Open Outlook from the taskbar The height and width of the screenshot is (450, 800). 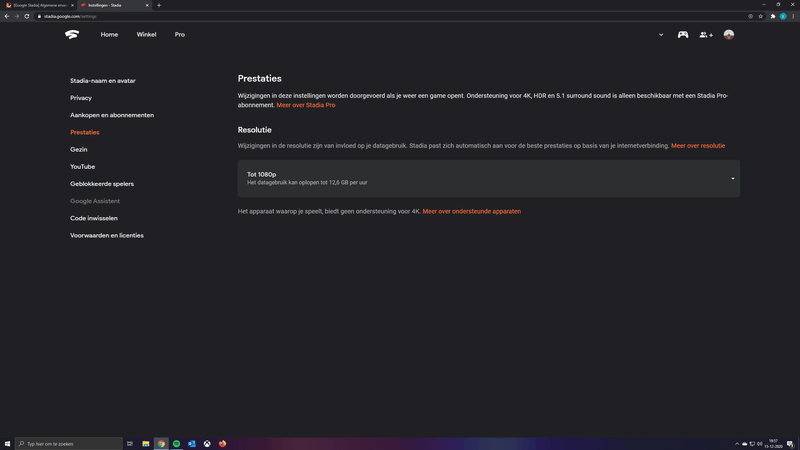[192, 444]
